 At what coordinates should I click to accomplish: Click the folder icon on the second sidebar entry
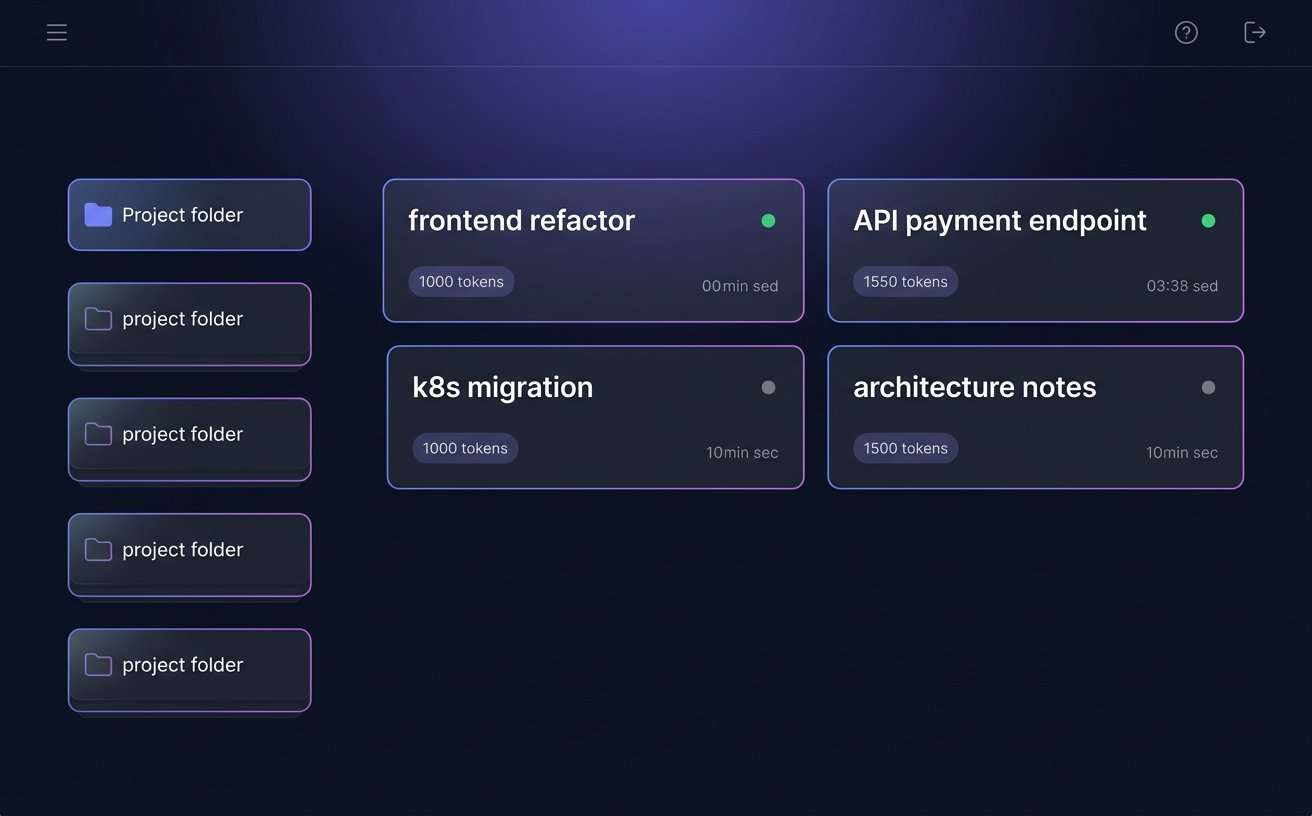(97, 318)
